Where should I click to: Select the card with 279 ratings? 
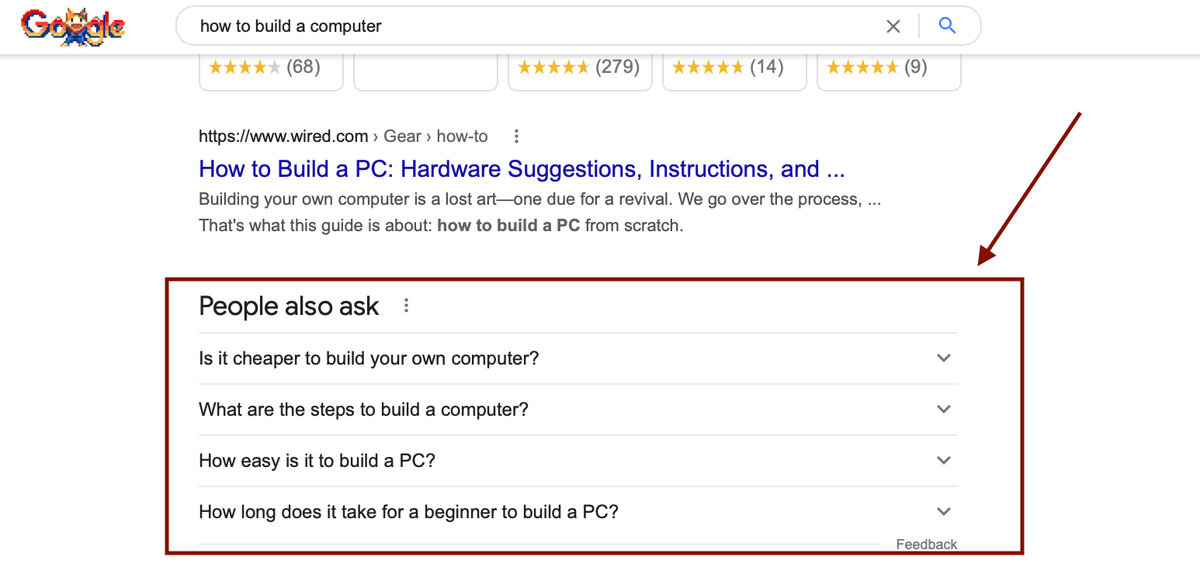pos(580,70)
